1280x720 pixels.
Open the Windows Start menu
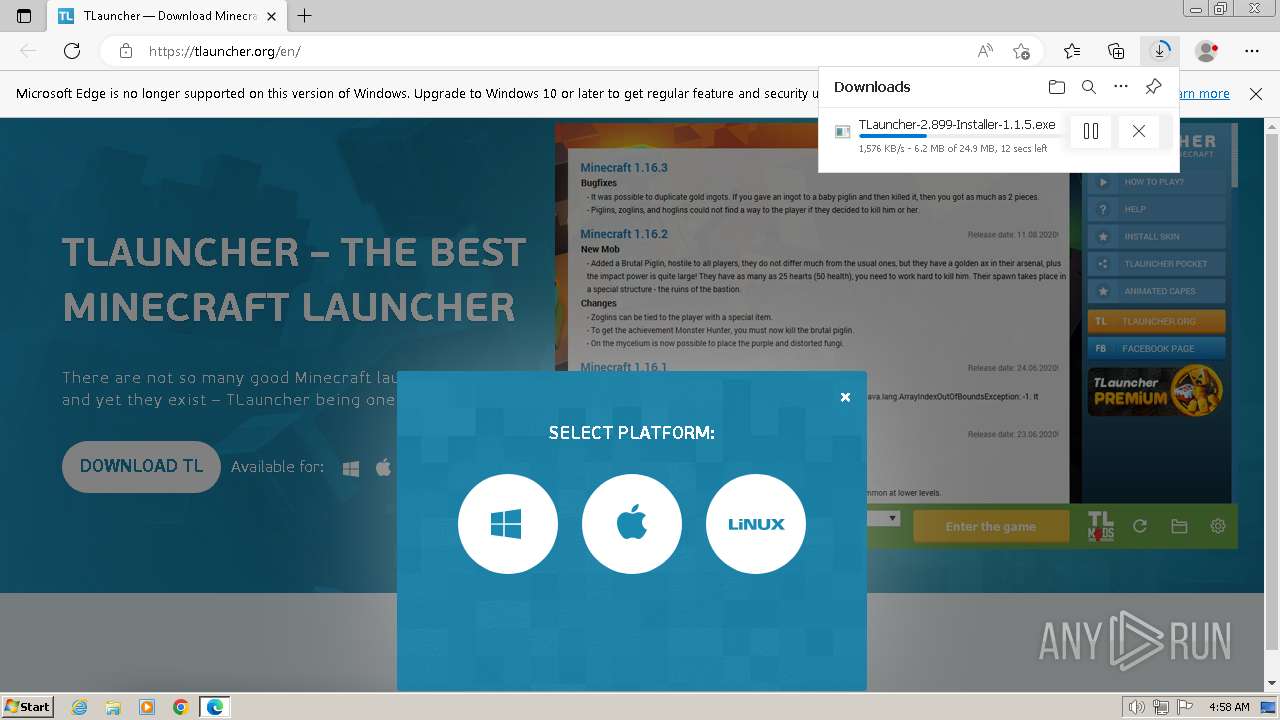click(28, 706)
